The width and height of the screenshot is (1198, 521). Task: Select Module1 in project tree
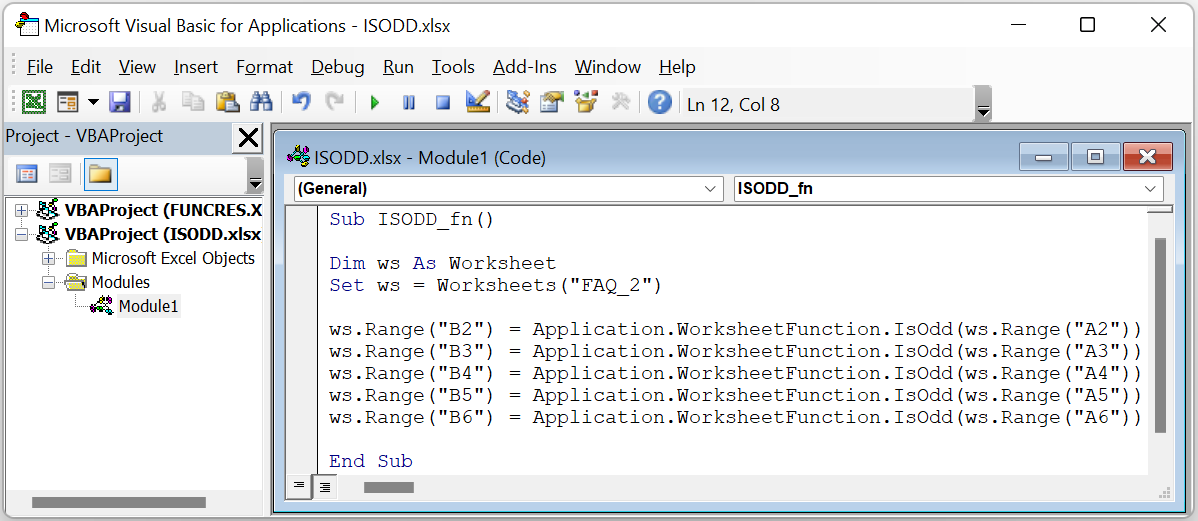pyautogui.click(x=149, y=306)
